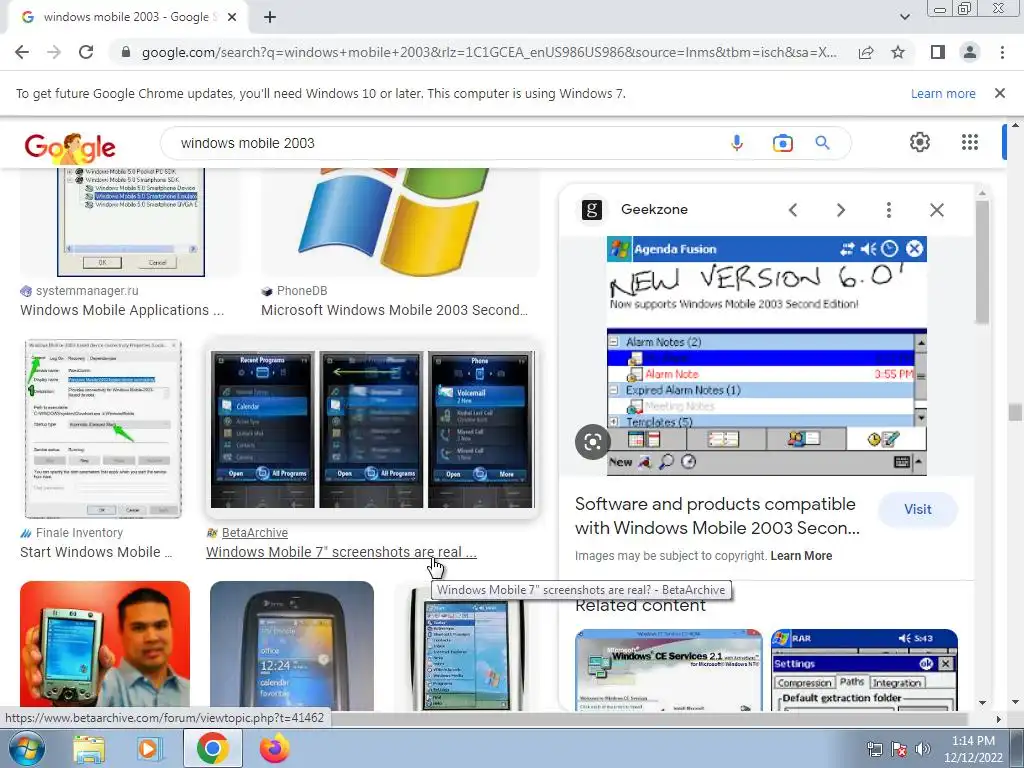Search by image with the camera icon
The height and width of the screenshot is (768, 1024).
click(x=782, y=143)
